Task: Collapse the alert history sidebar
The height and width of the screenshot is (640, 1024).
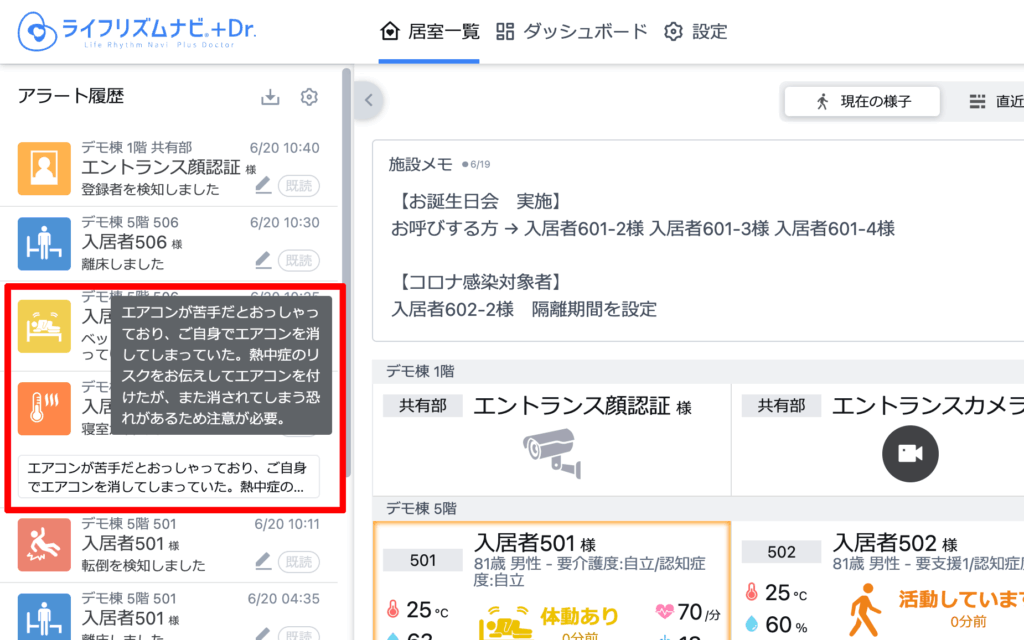Action: pos(369,100)
